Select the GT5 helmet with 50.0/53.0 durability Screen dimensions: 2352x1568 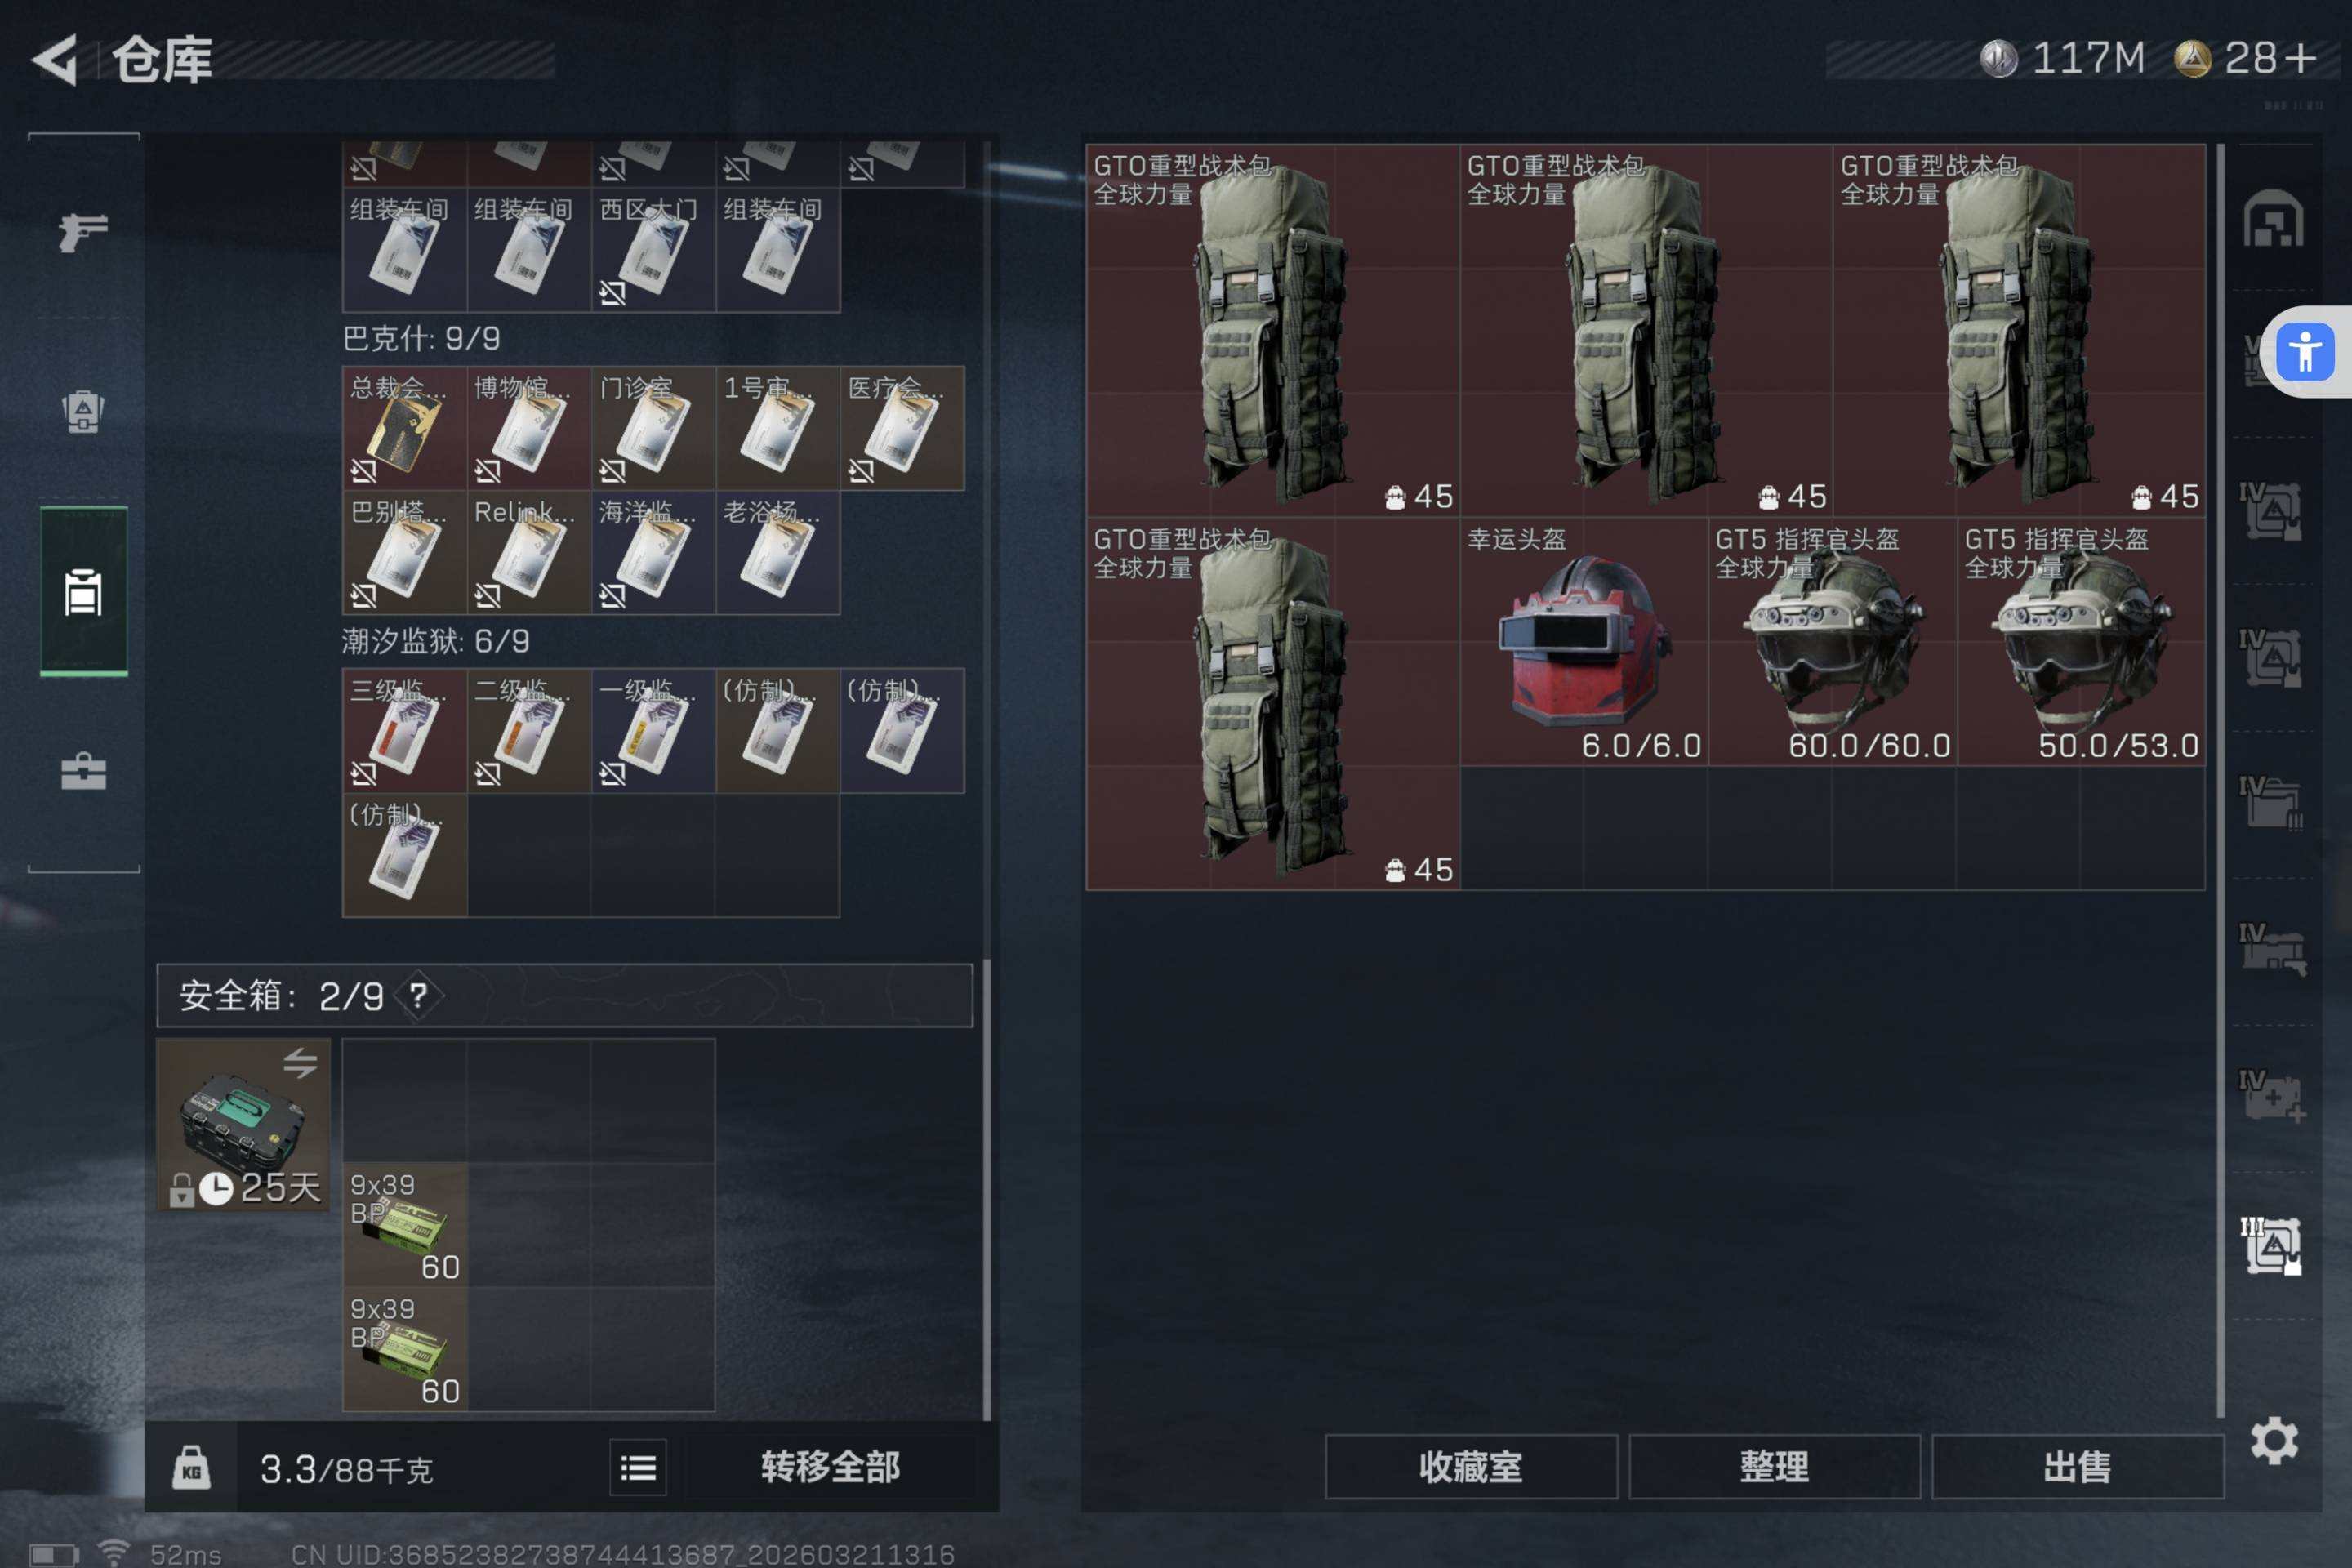tap(2081, 642)
